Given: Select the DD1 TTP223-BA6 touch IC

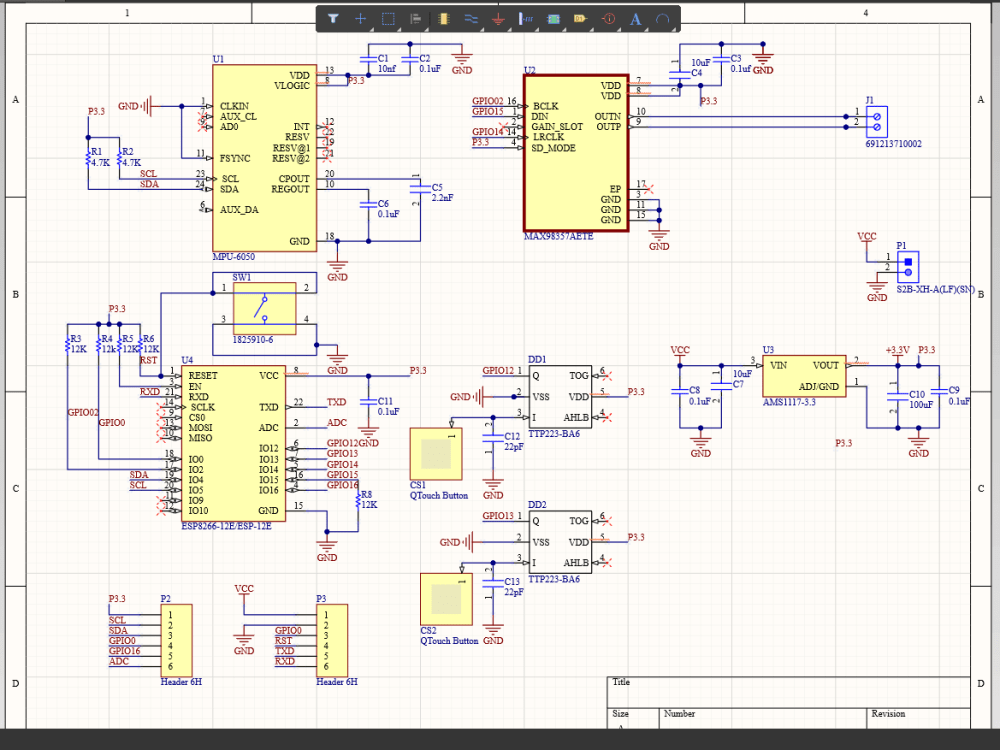Looking at the screenshot, I should [560, 397].
